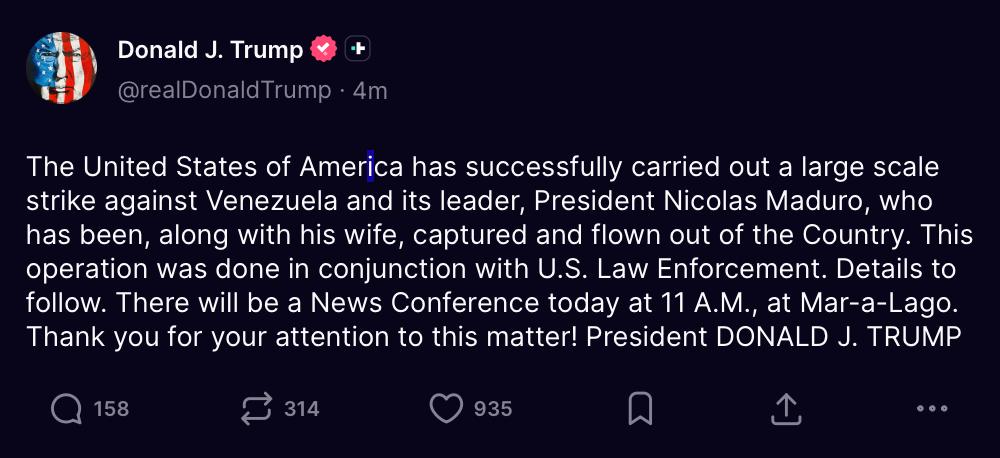Click the closing "DONALD J. TRUMP" signature text
This screenshot has height=458, width=1000.
838,337
